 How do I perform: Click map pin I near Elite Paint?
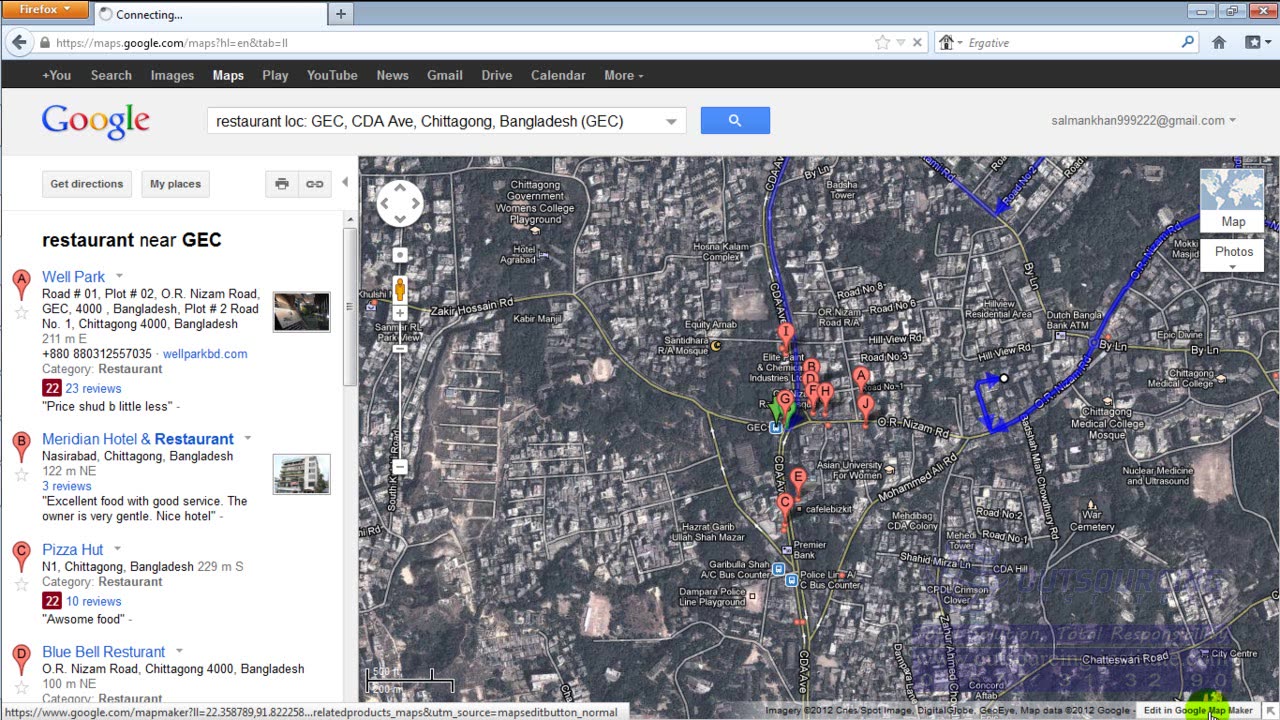786,337
